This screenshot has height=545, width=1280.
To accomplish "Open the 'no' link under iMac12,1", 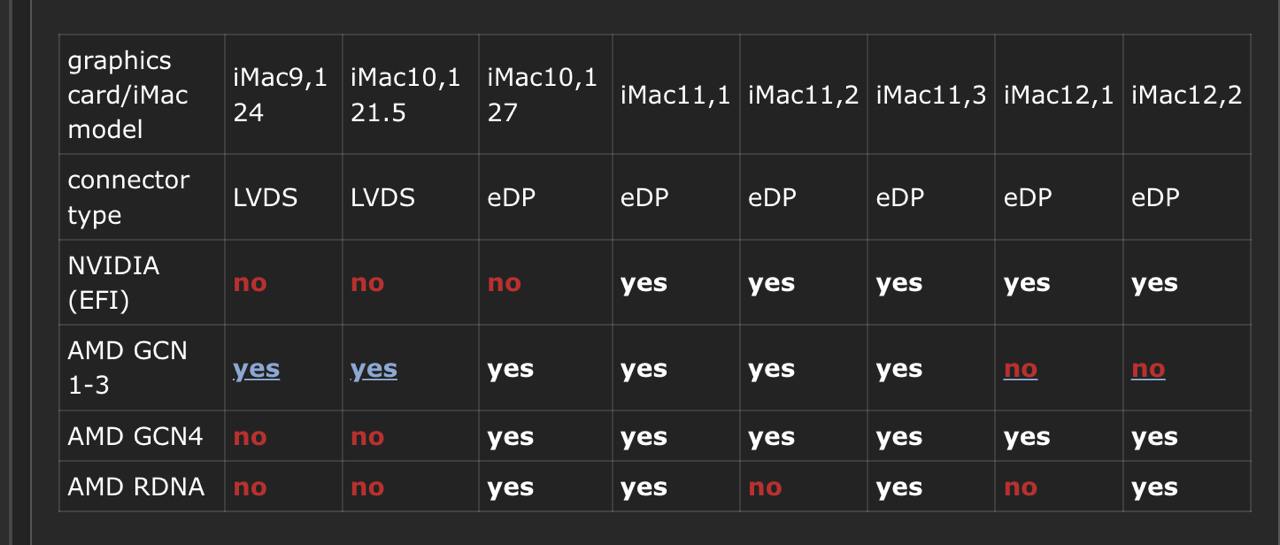I will (x=1020, y=369).
